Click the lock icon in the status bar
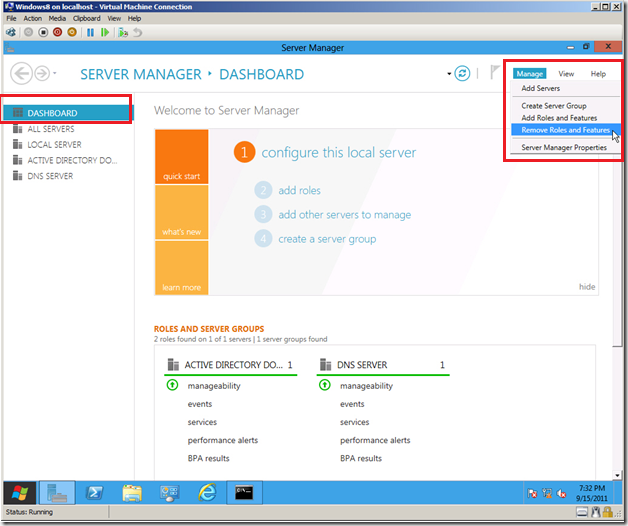Image resolution: width=628 pixels, height=526 pixels. pos(608,512)
